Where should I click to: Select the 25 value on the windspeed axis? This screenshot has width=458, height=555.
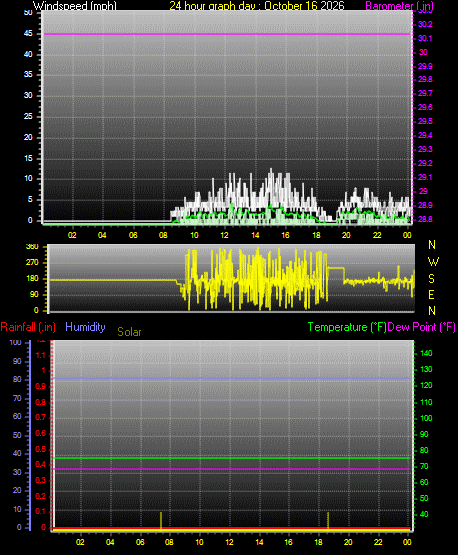[28, 116]
